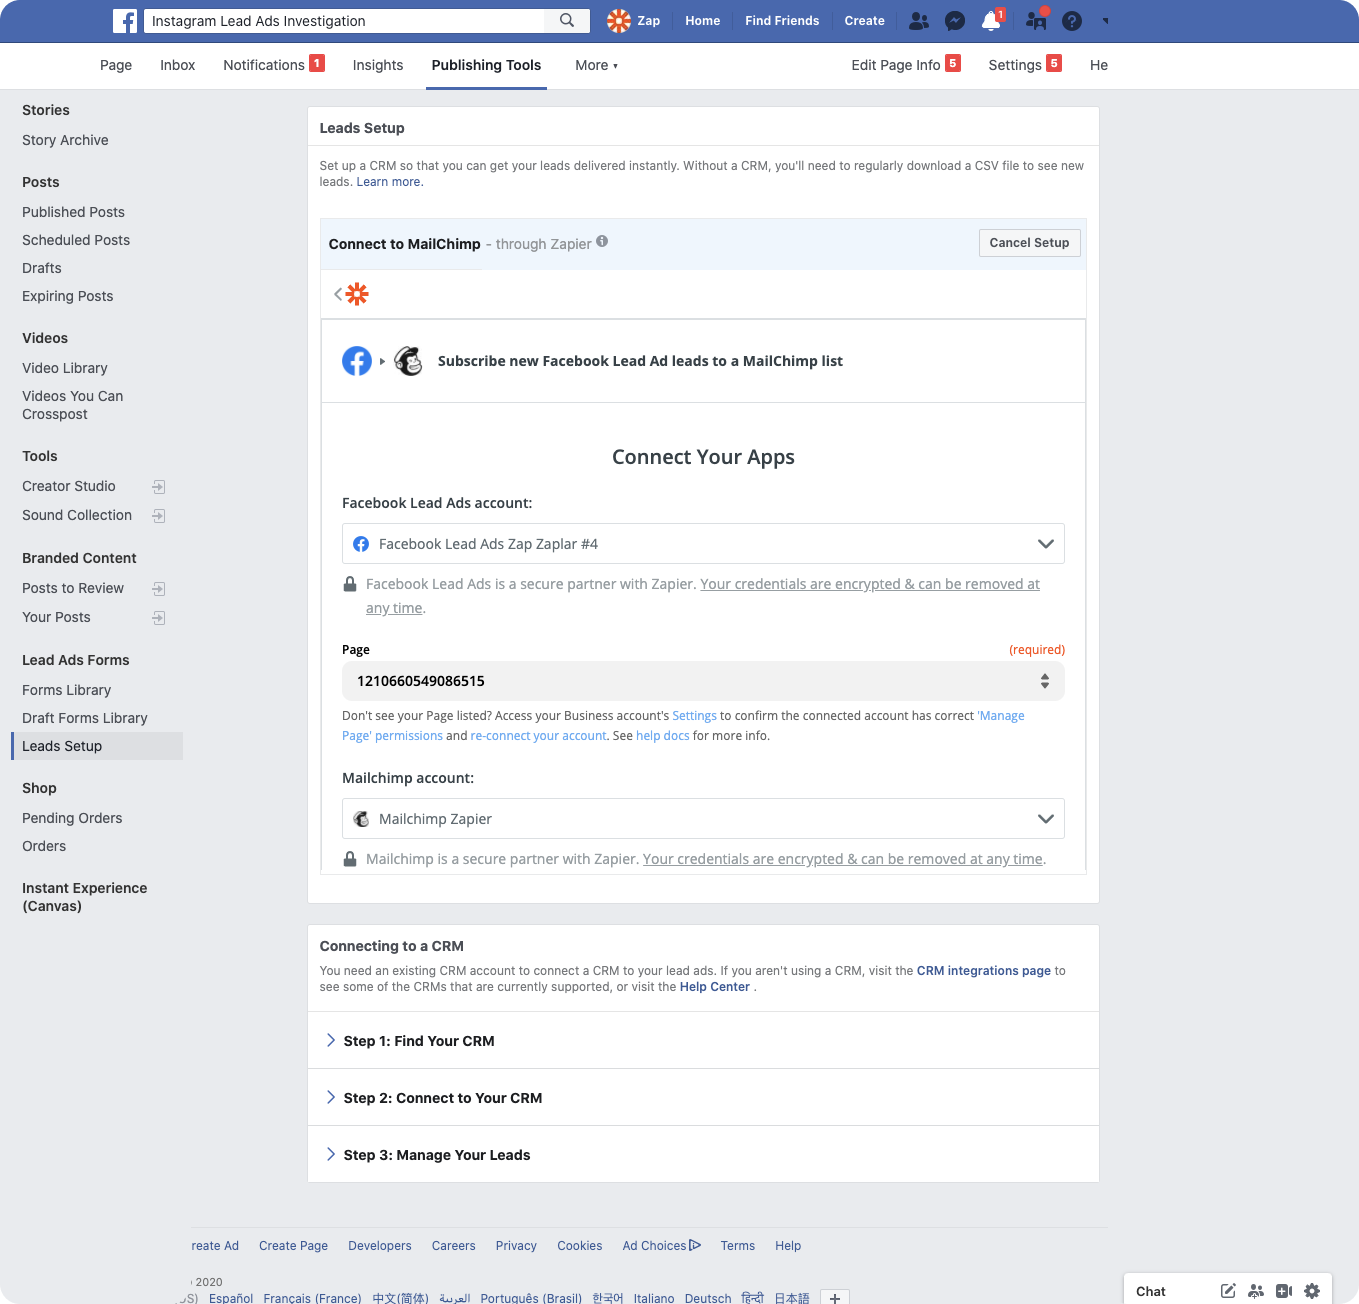Click the re-connect your account link
The height and width of the screenshot is (1304, 1359).
coord(538,736)
